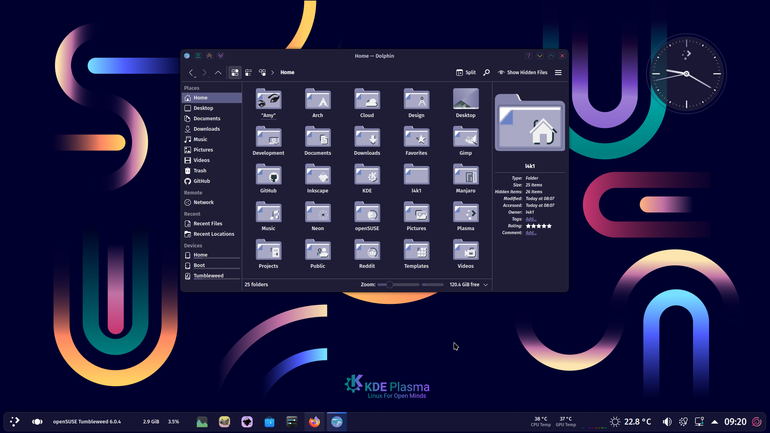This screenshot has width=770, height=433.
Task: Open Trash in the Places panel
Action: (212, 171)
